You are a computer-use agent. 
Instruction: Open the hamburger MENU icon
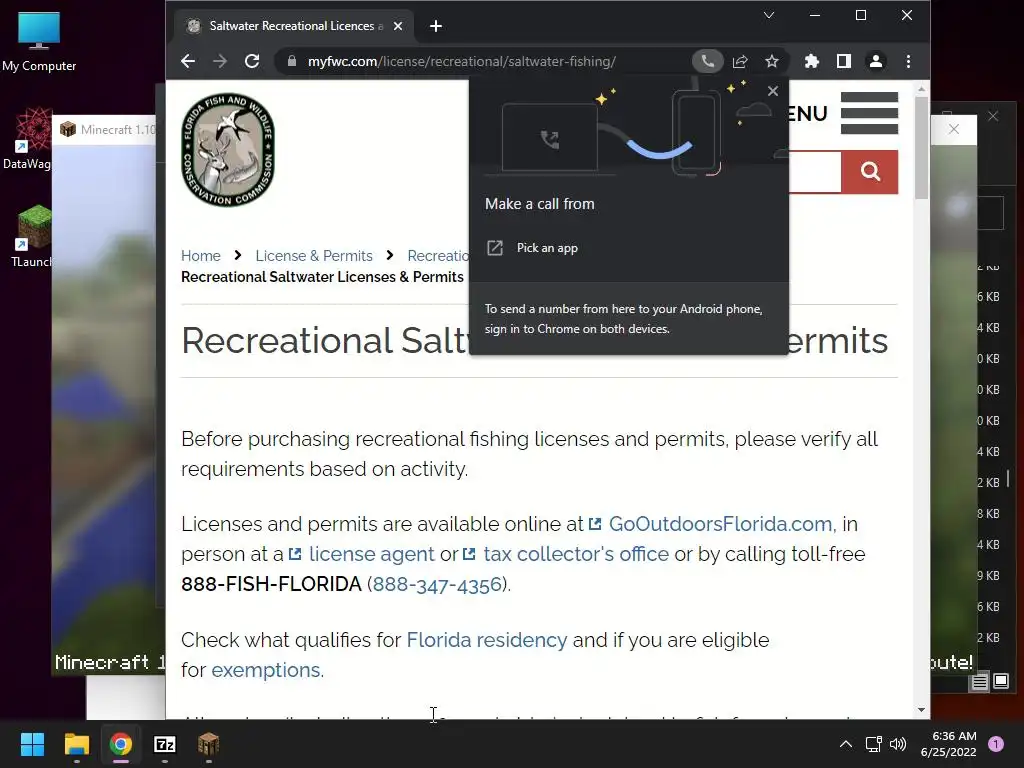[x=869, y=113]
